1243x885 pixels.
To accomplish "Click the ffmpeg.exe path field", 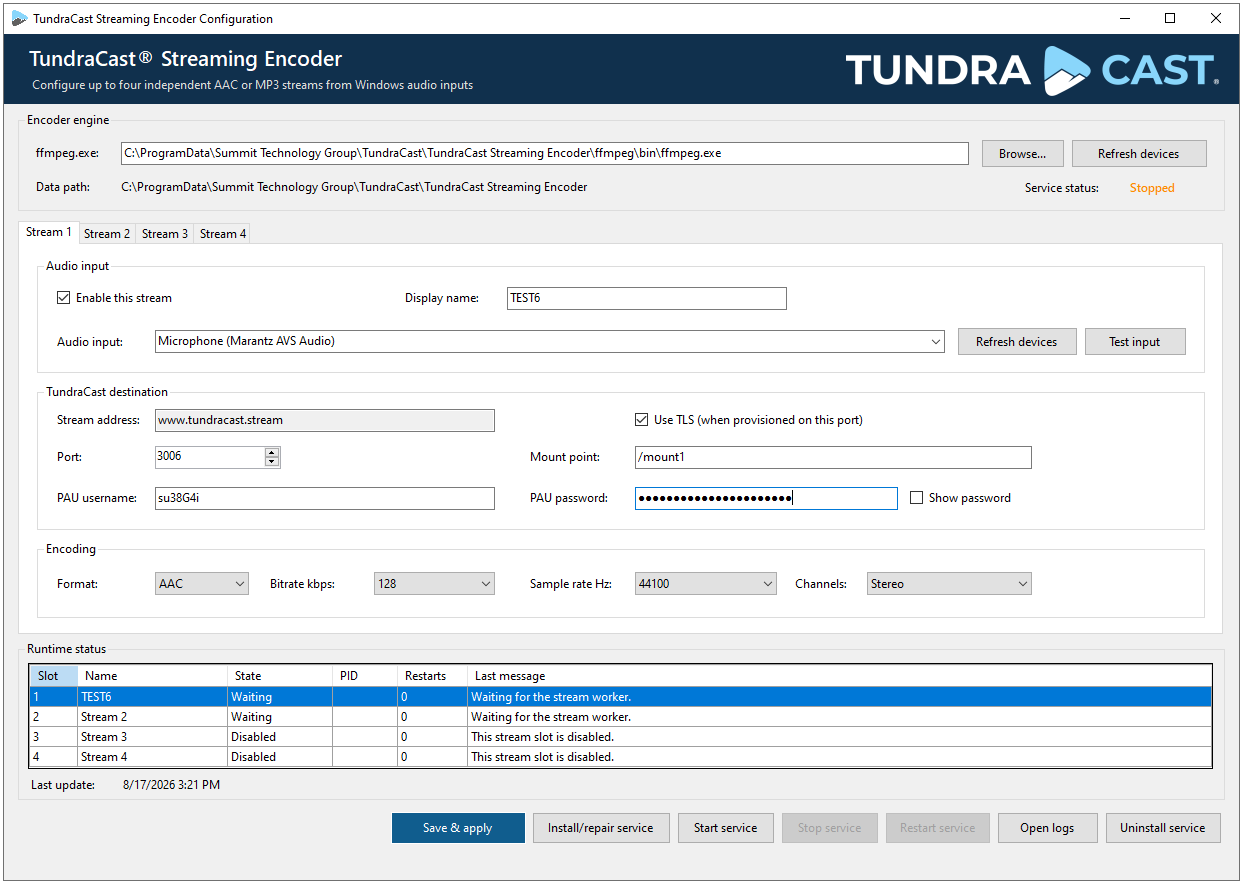I will coord(545,153).
